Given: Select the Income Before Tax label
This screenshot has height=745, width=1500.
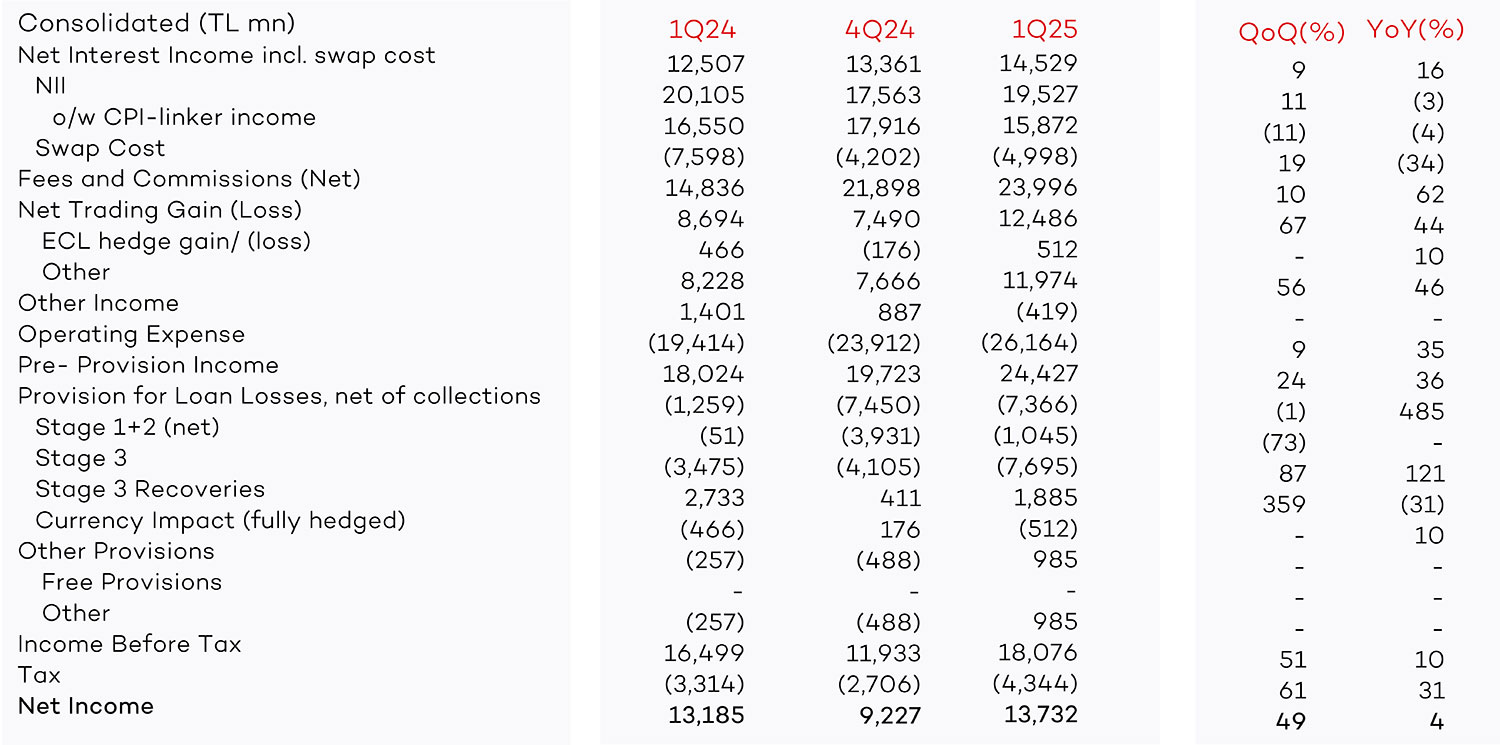Looking at the screenshot, I should pos(130,644).
